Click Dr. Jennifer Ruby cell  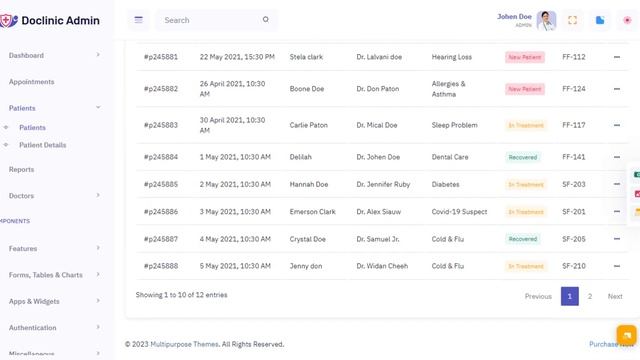383,184
